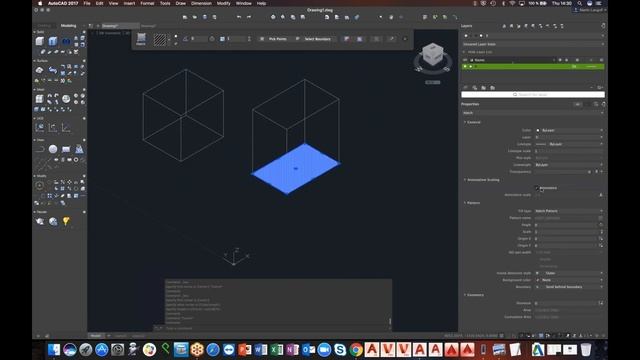Select the rectangle draw tool
Image resolution: width=640 pixels, height=360 pixels.
66,149
